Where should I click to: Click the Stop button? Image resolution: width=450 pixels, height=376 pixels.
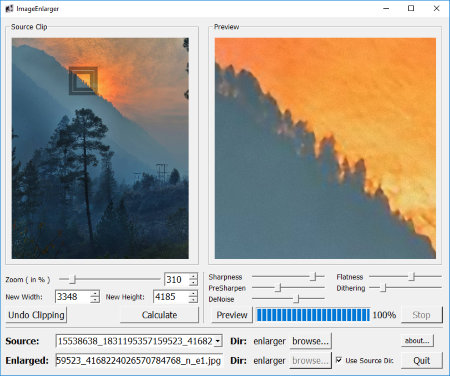pos(421,315)
